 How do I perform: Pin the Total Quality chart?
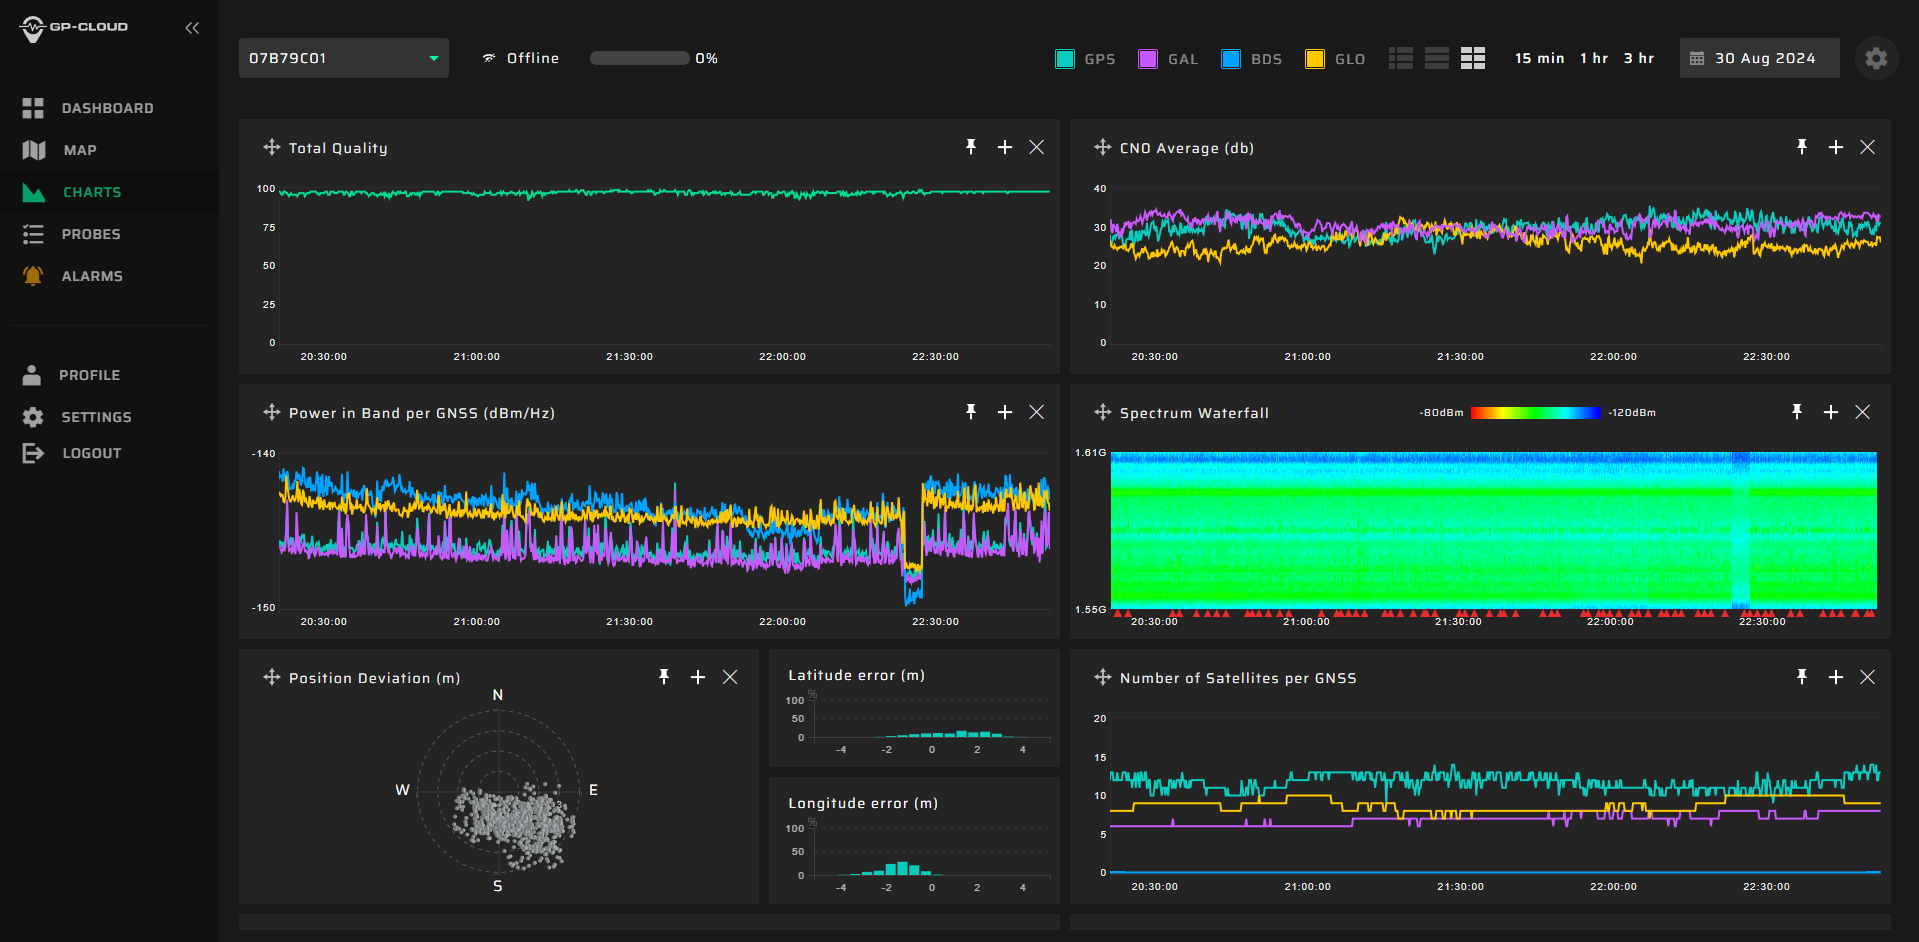pos(970,147)
